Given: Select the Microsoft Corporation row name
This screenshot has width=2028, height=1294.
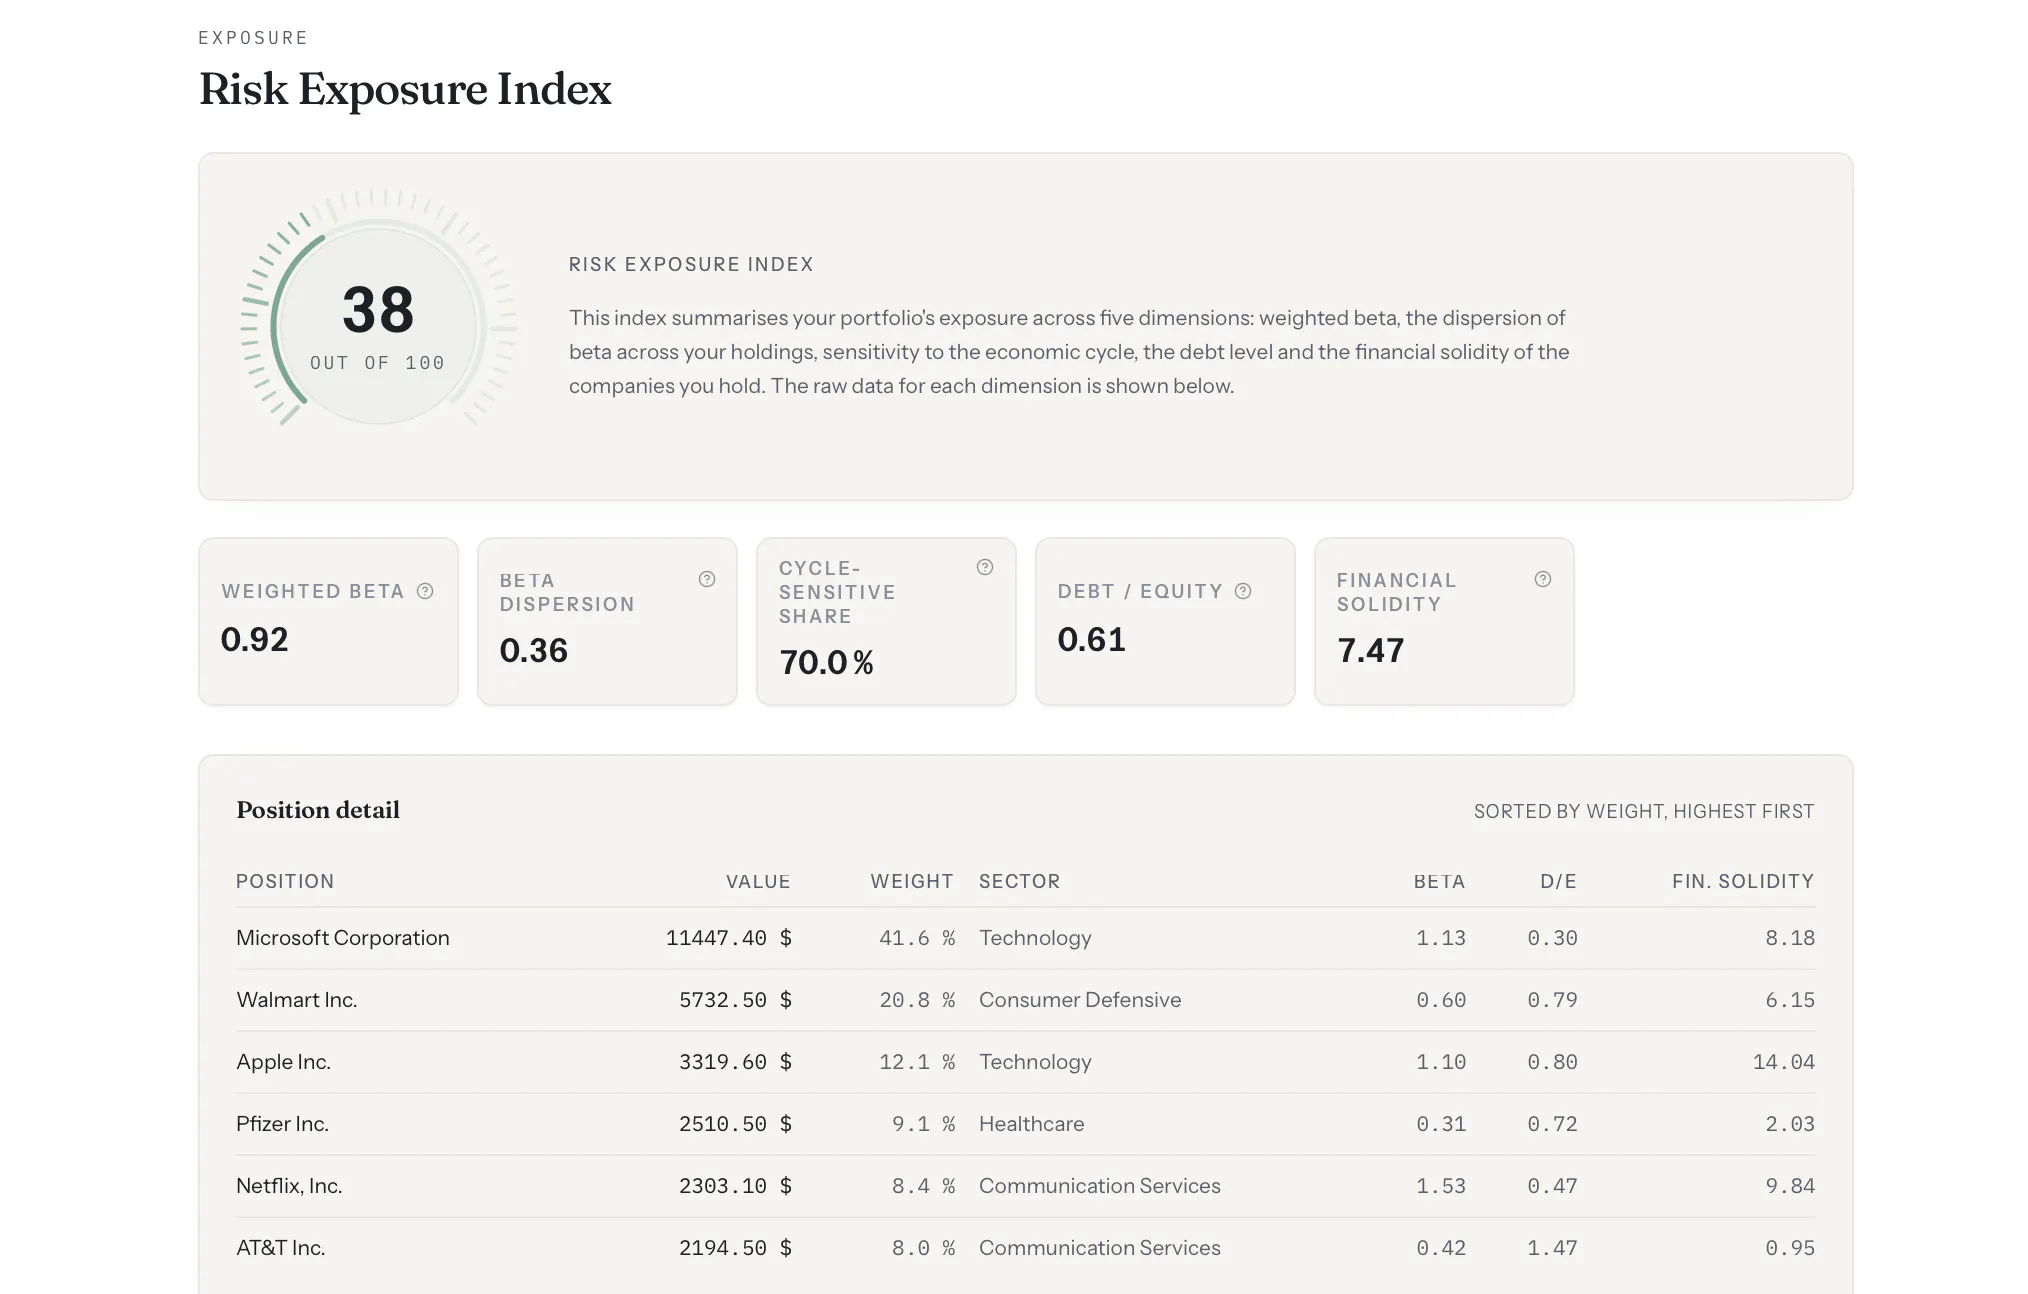Looking at the screenshot, I should [x=343, y=938].
